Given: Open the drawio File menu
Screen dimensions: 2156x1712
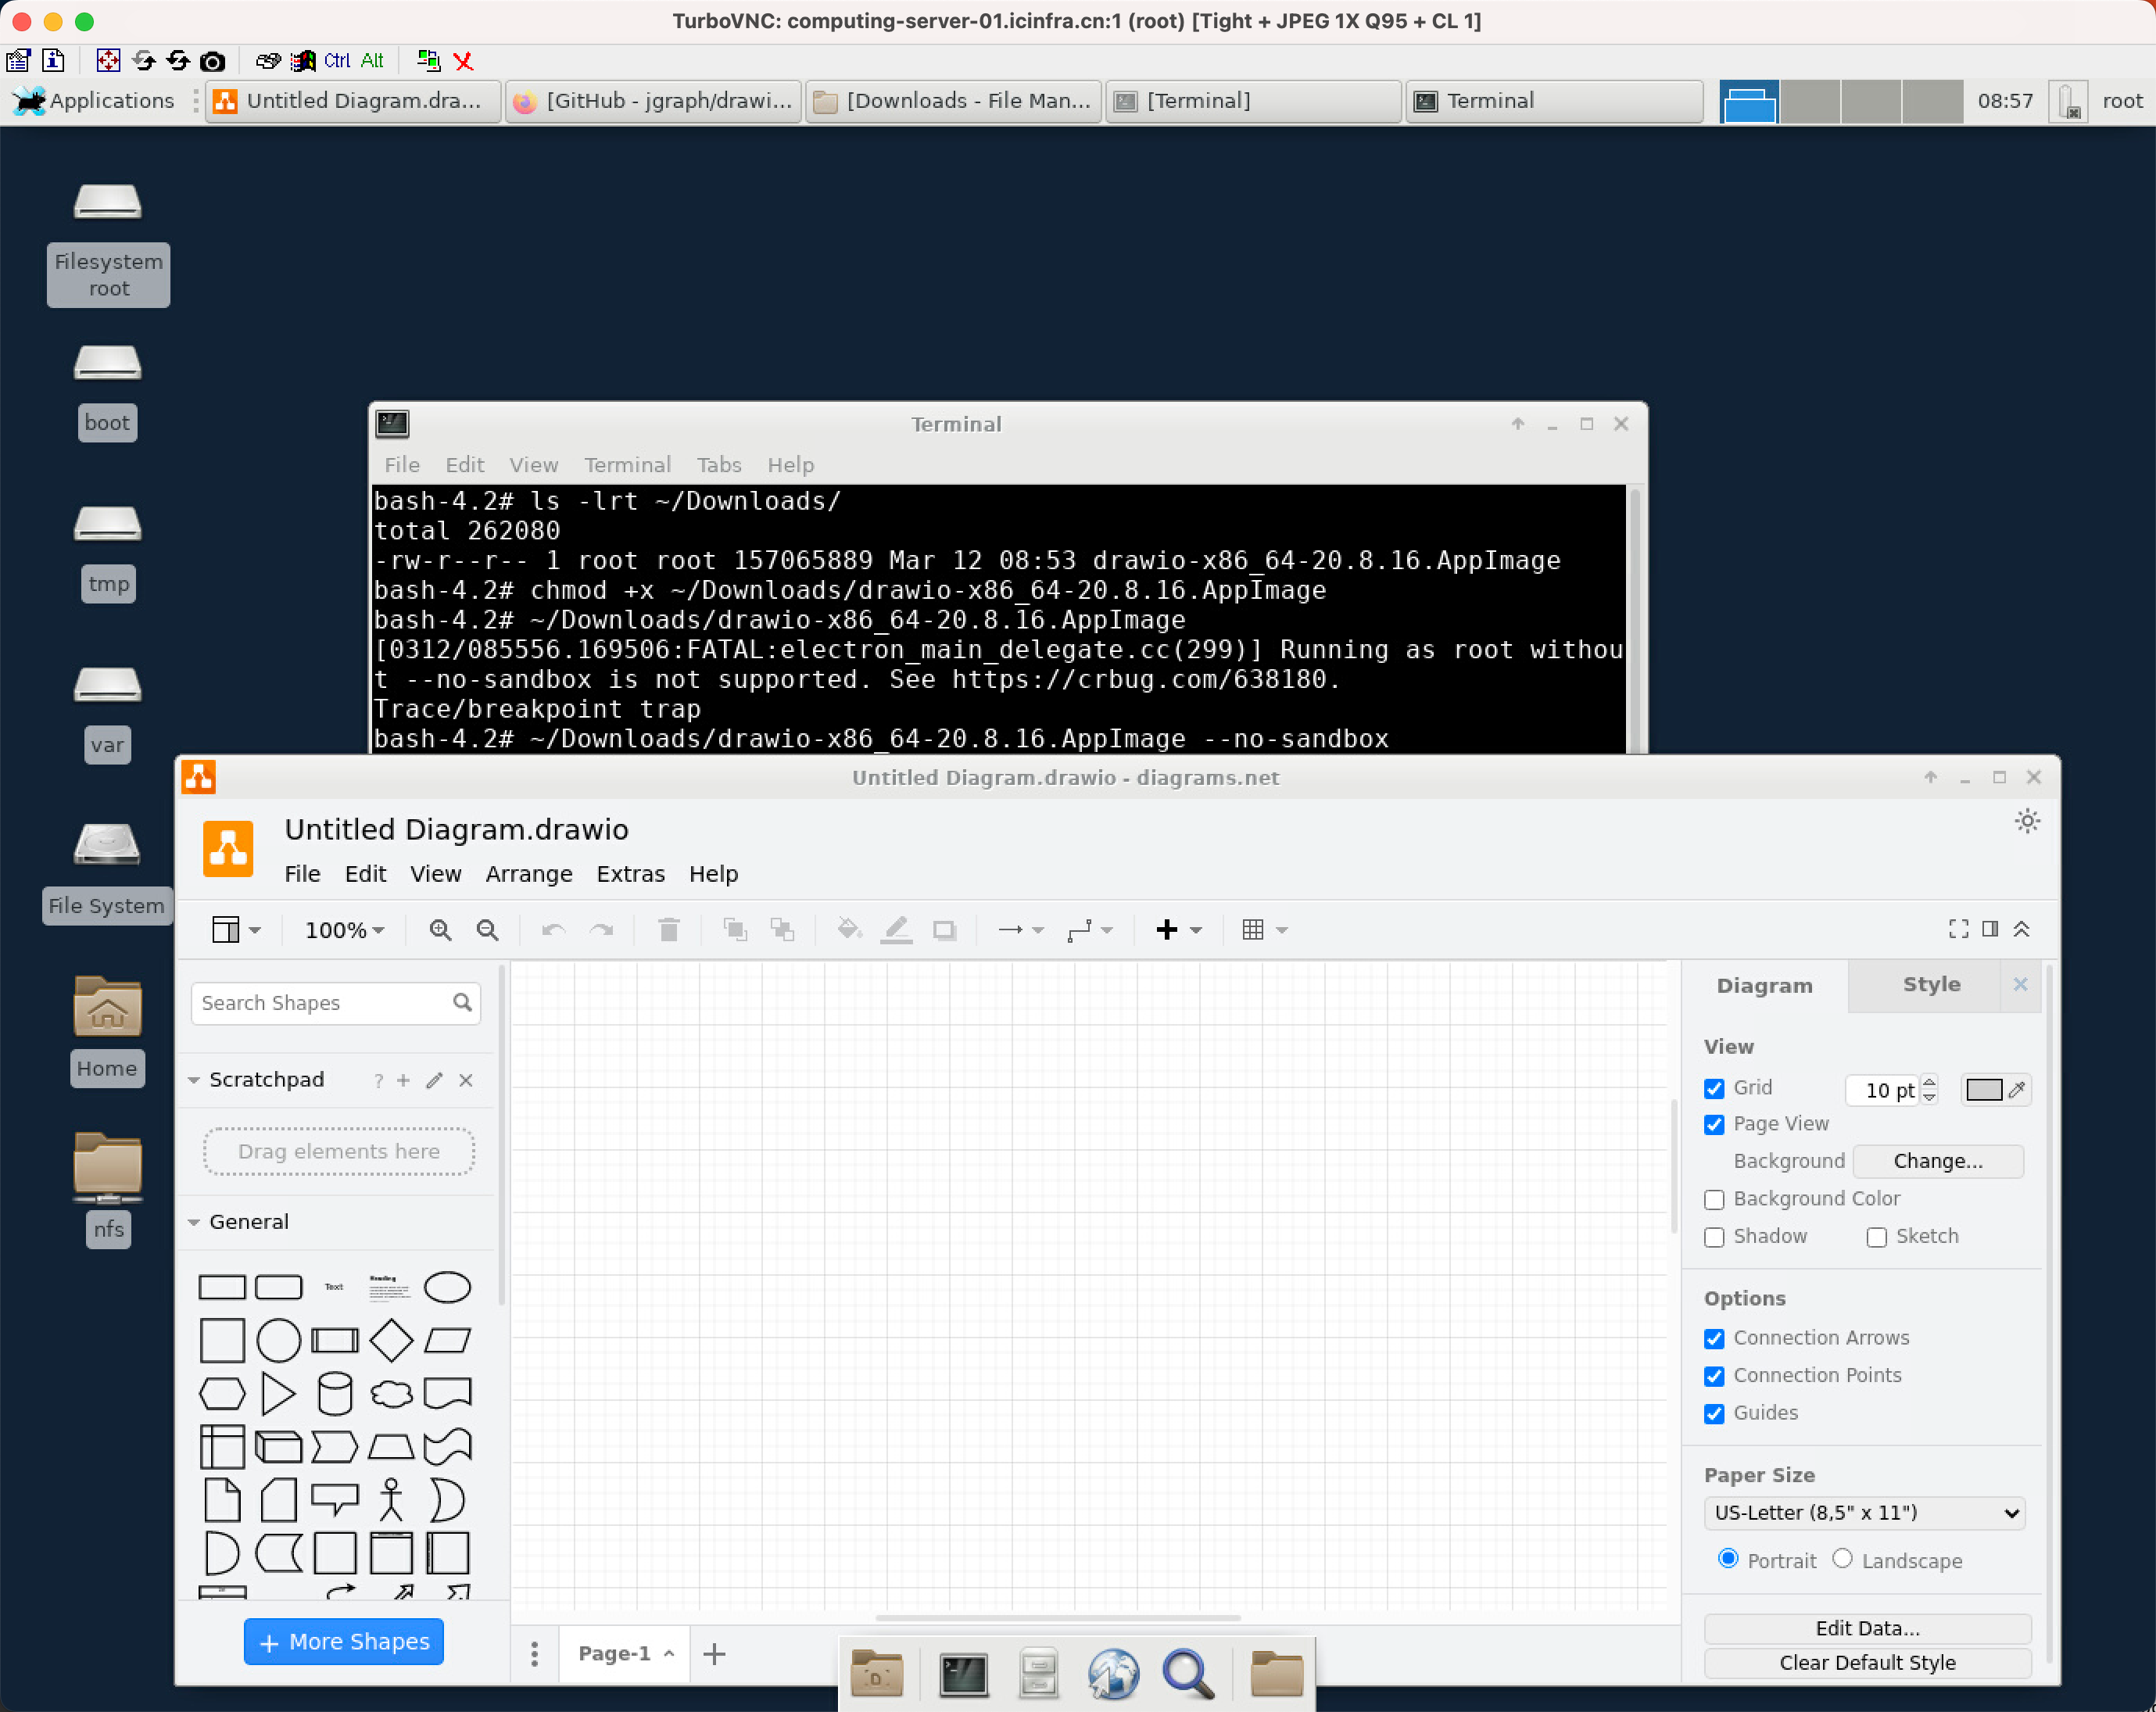Looking at the screenshot, I should point(302,874).
